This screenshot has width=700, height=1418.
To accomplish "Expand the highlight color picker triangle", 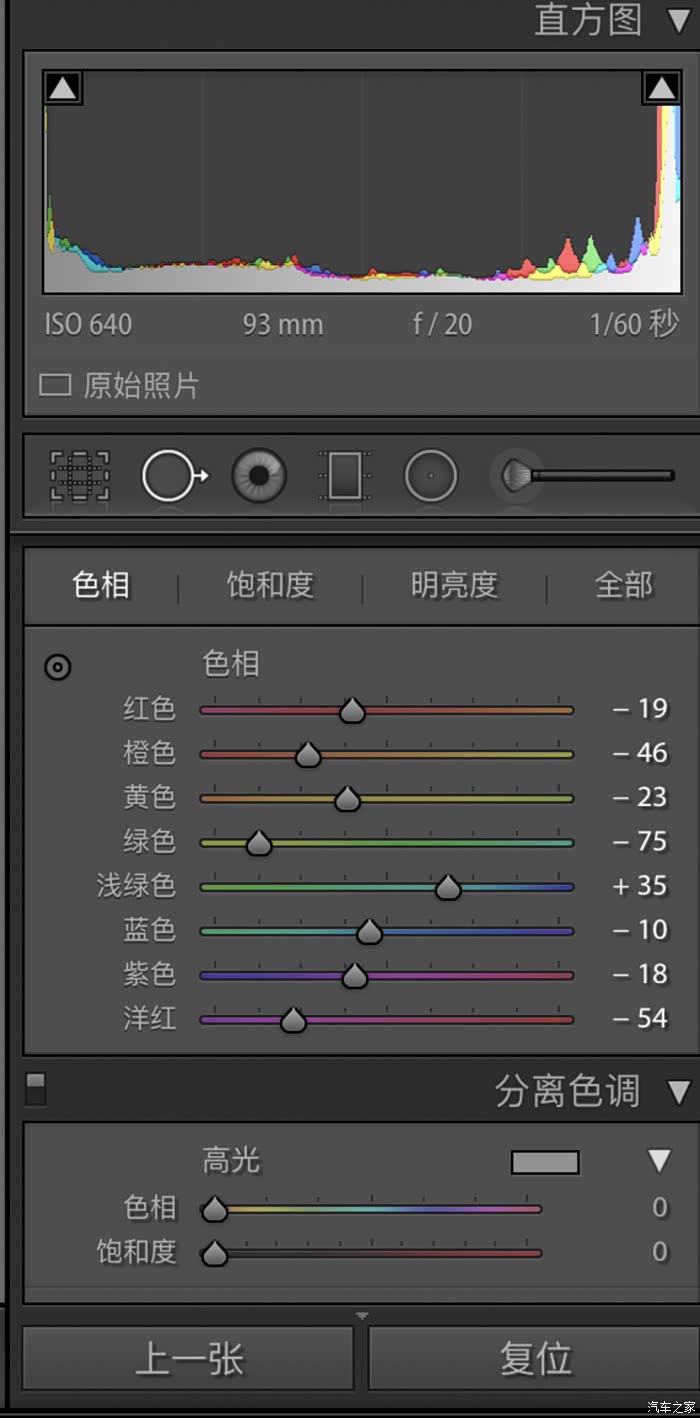I will [659, 1161].
